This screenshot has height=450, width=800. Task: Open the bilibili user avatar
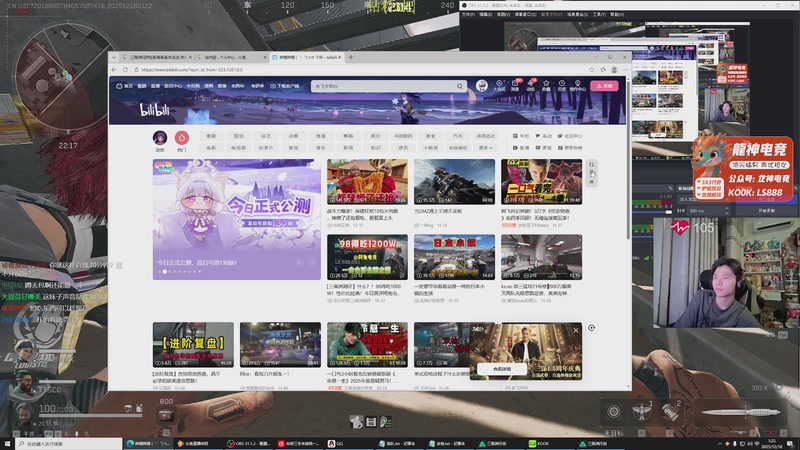[x=482, y=86]
